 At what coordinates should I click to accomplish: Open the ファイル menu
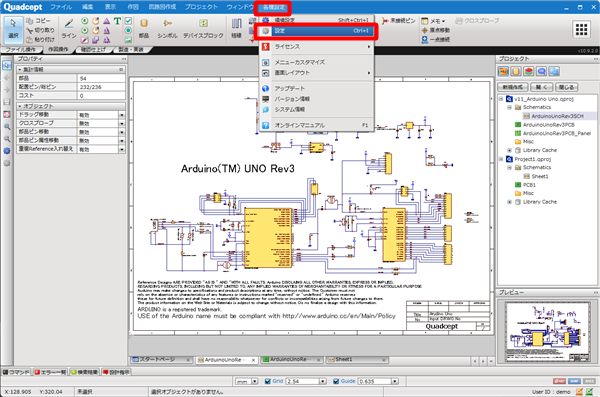point(61,7)
